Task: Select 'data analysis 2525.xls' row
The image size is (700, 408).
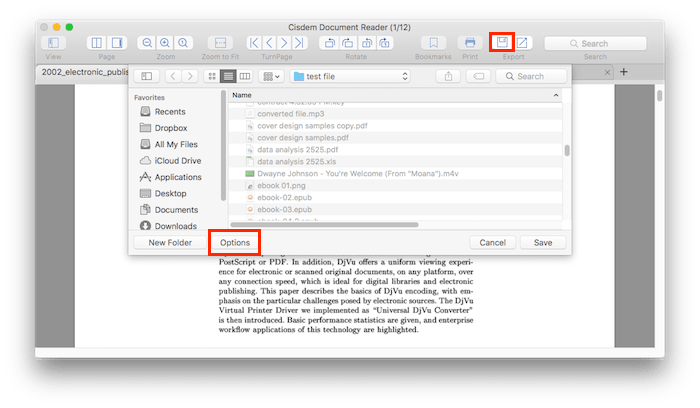Action: [395, 162]
